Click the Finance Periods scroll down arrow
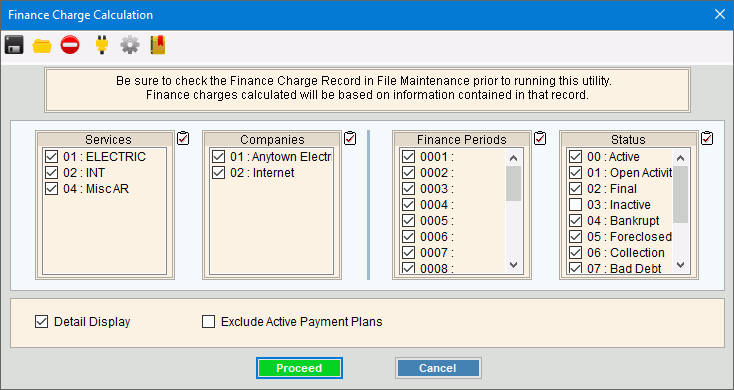The image size is (734, 390). coord(514,265)
